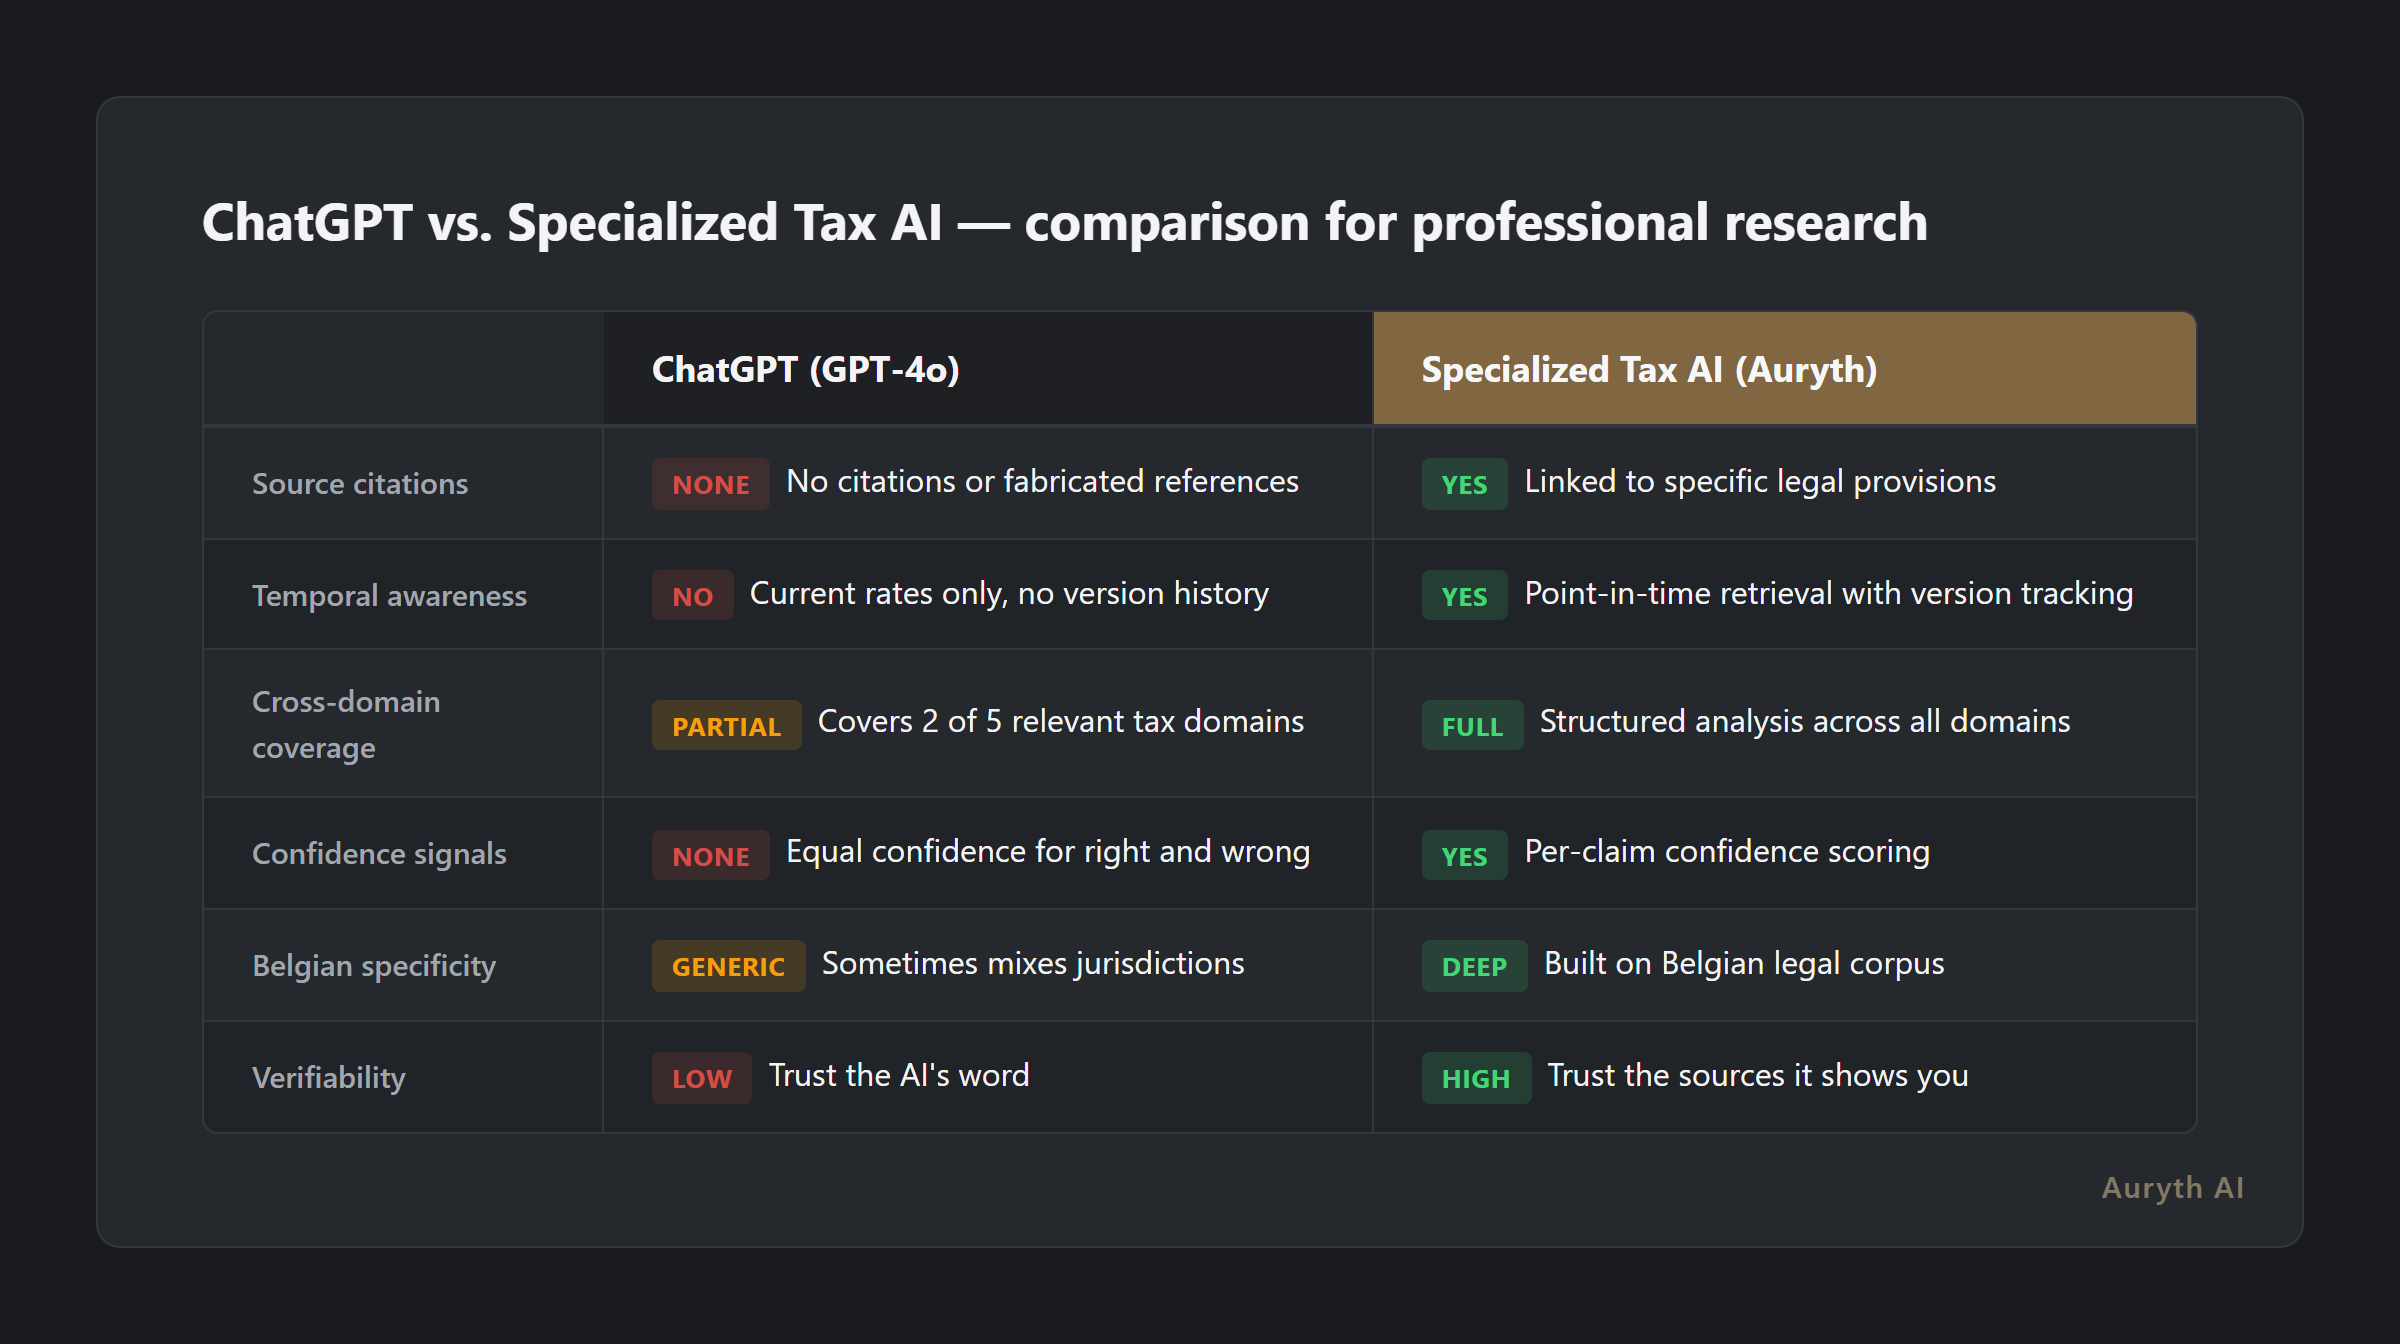Click the gold highlighted header bar
Image resolution: width=2400 pixels, height=1344 pixels.
point(1784,369)
